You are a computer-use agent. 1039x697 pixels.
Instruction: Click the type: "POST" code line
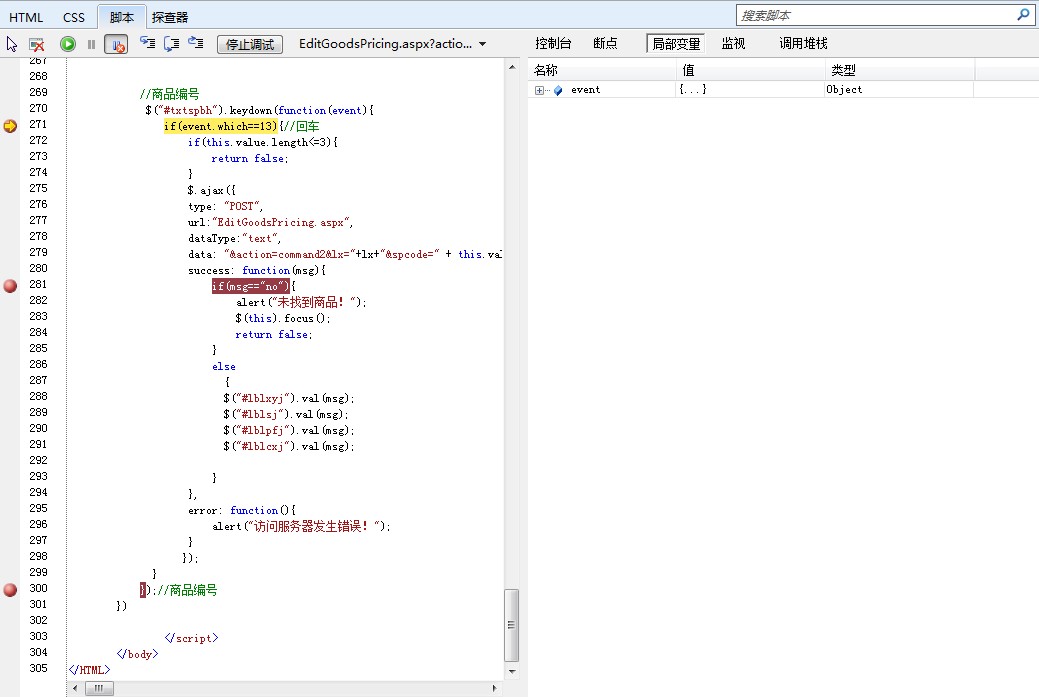coord(225,207)
